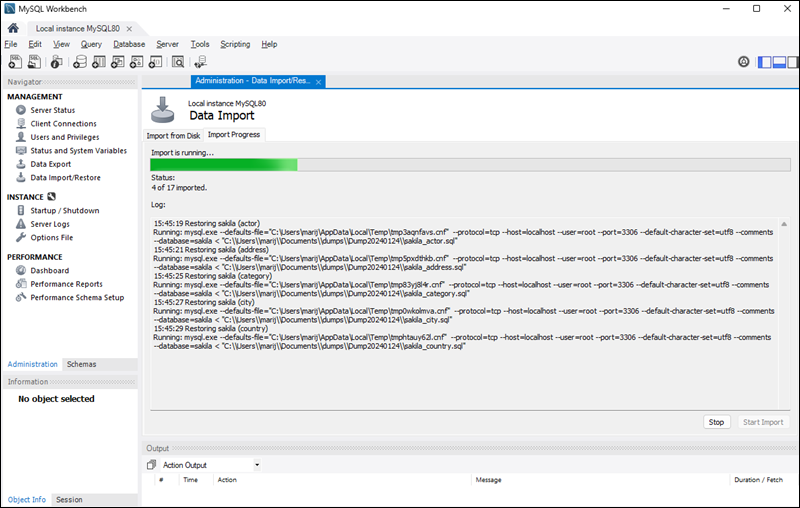This screenshot has height=508, width=800.
Task: Open Data Export in the navigator
Action: 51,164
